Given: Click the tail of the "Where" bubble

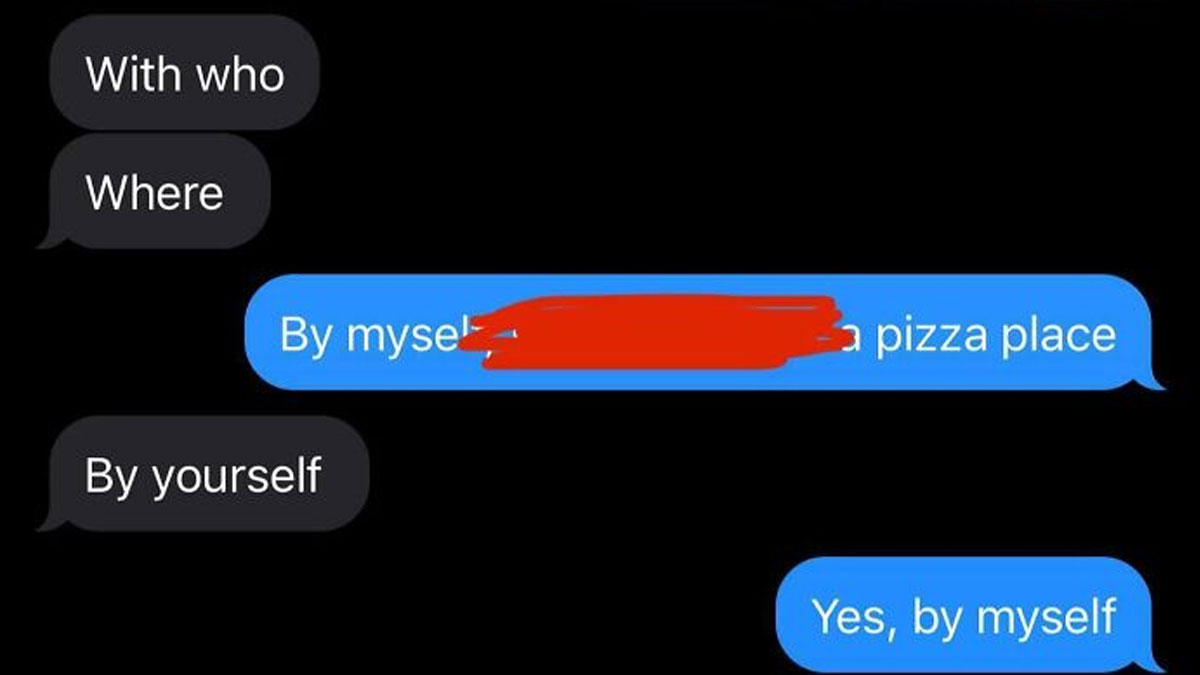Looking at the screenshot, I should (48, 238).
